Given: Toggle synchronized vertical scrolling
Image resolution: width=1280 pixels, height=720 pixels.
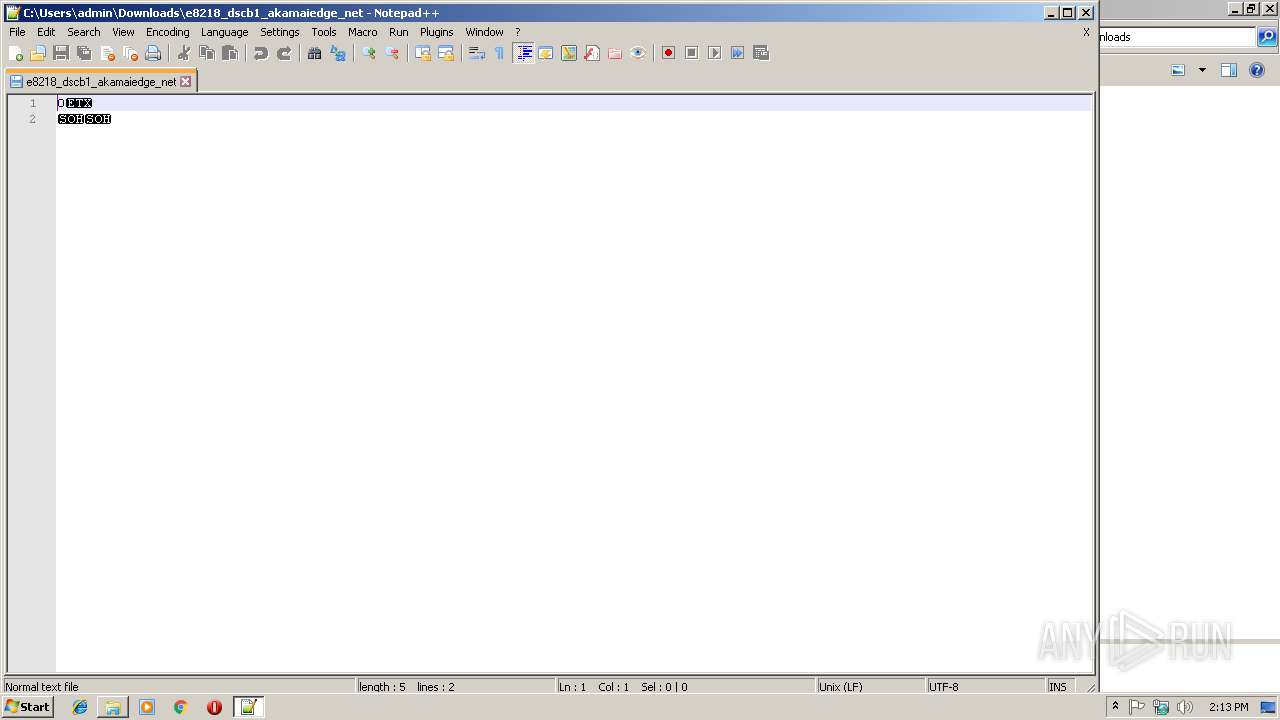Looking at the screenshot, I should pos(423,53).
